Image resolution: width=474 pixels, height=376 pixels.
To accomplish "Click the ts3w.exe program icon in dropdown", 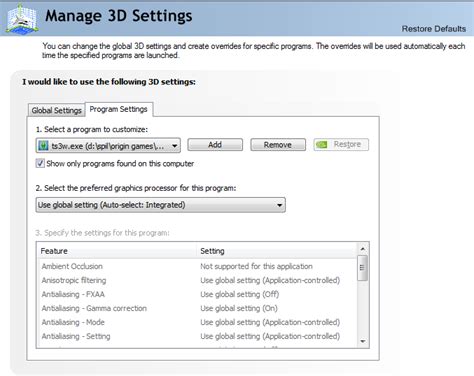I will click(43, 146).
